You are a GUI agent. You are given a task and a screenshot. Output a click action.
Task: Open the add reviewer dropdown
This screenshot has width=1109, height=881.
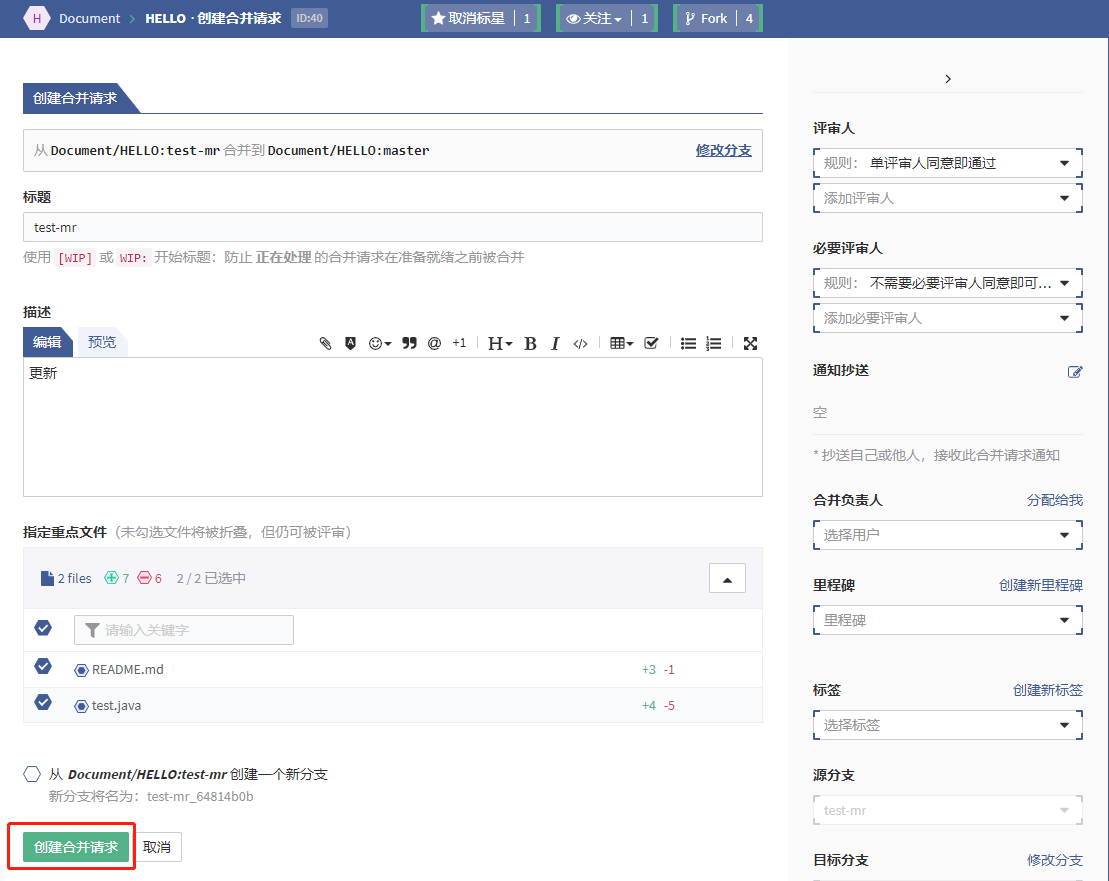pyautogui.click(x=947, y=198)
